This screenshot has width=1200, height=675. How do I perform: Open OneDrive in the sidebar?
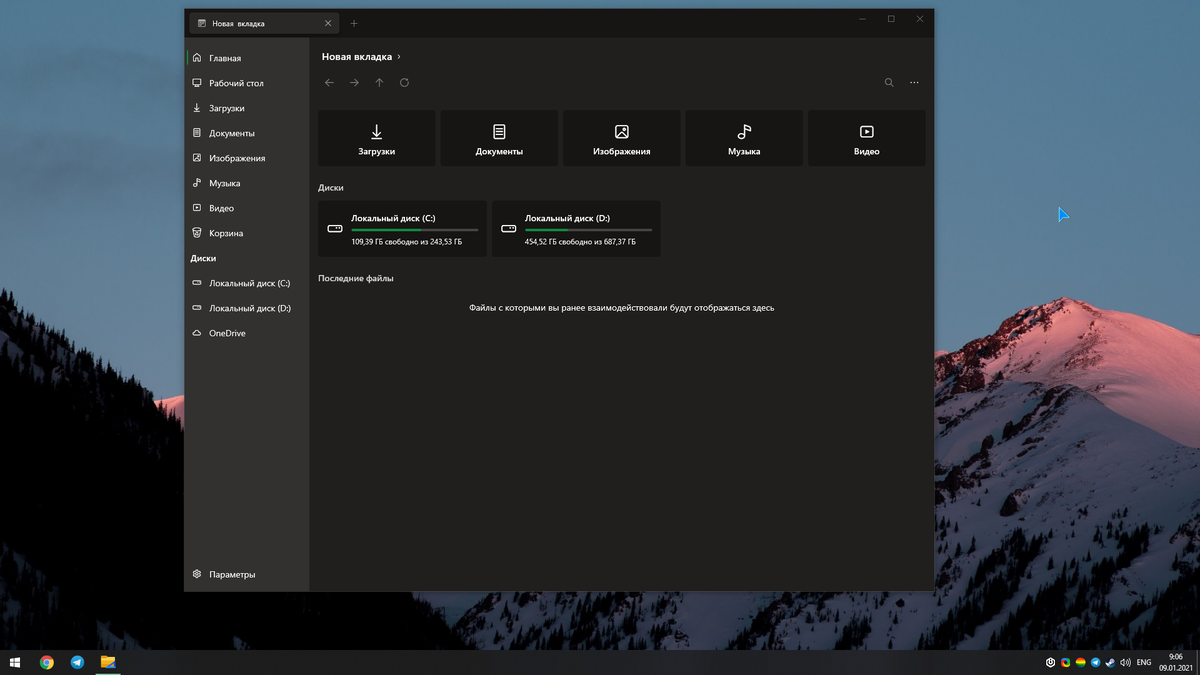point(247,333)
